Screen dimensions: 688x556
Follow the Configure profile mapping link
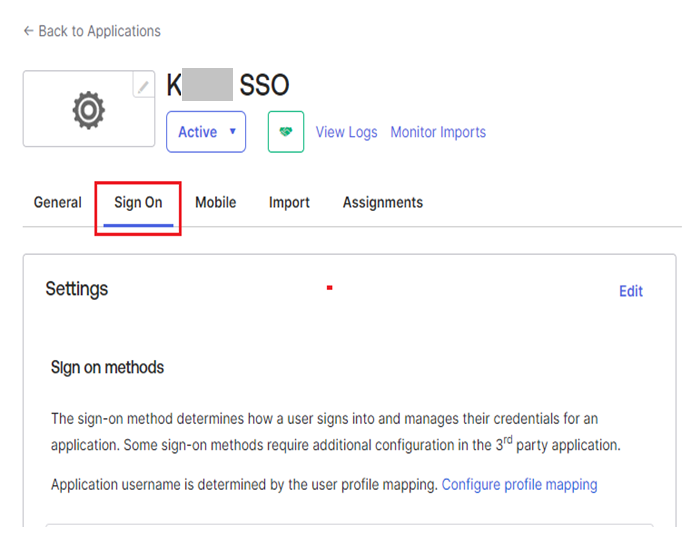(519, 485)
